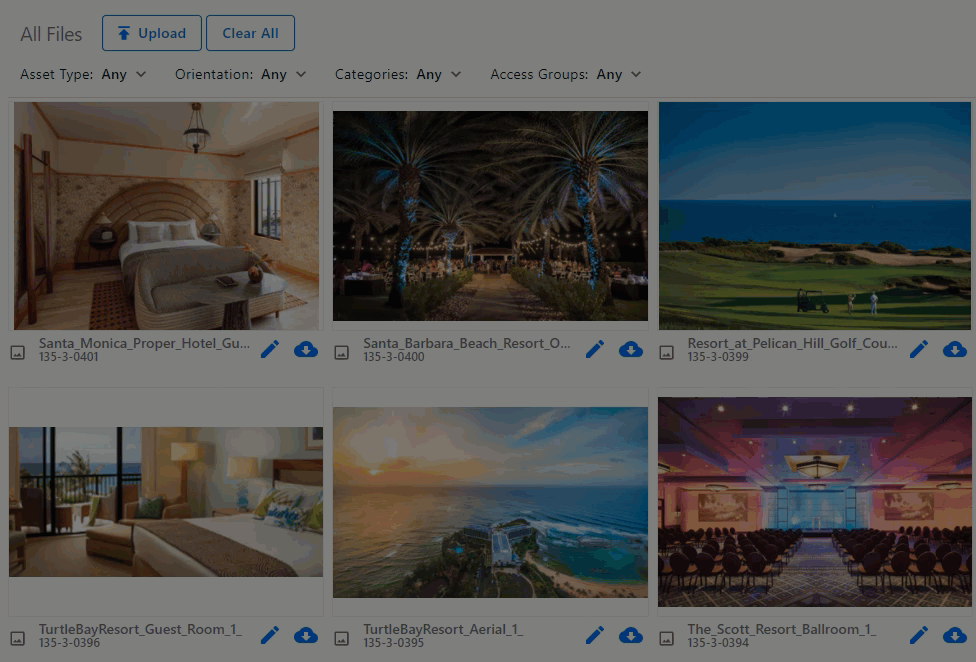Click image type icon beside Resort_at_Pelican_Hill

coord(667,353)
